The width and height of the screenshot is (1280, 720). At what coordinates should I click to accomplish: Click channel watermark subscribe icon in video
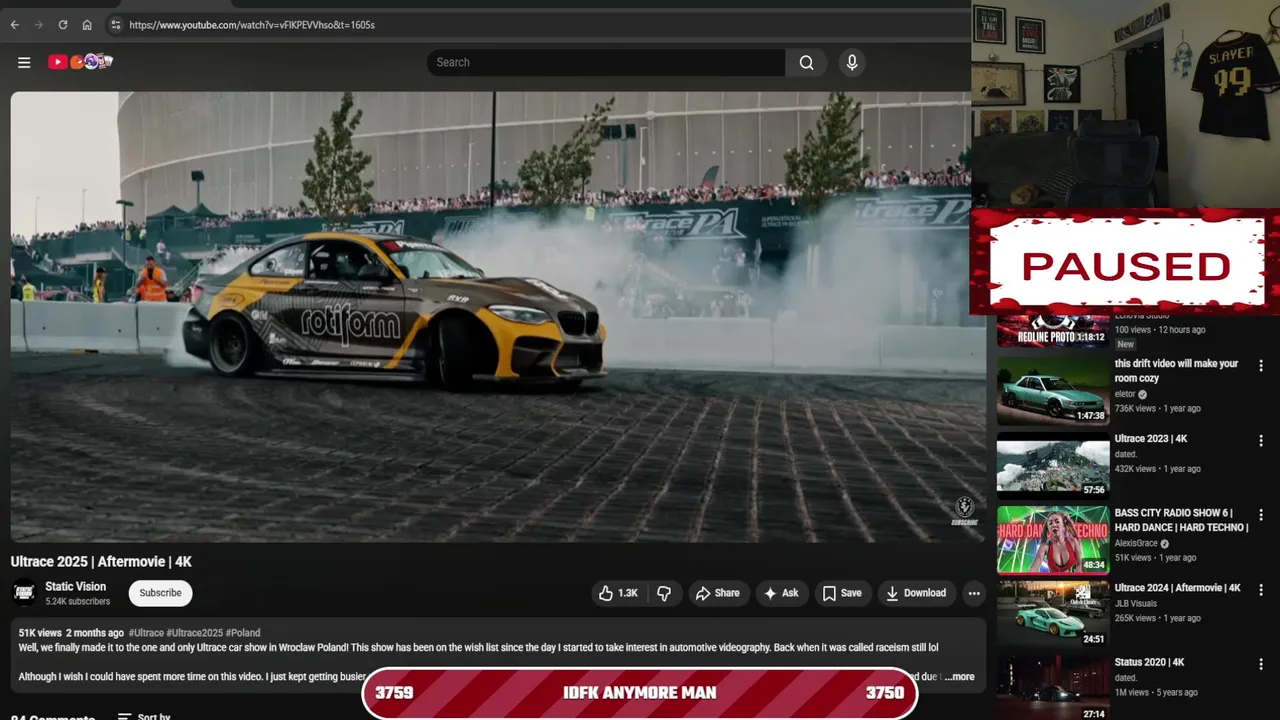tap(964, 510)
